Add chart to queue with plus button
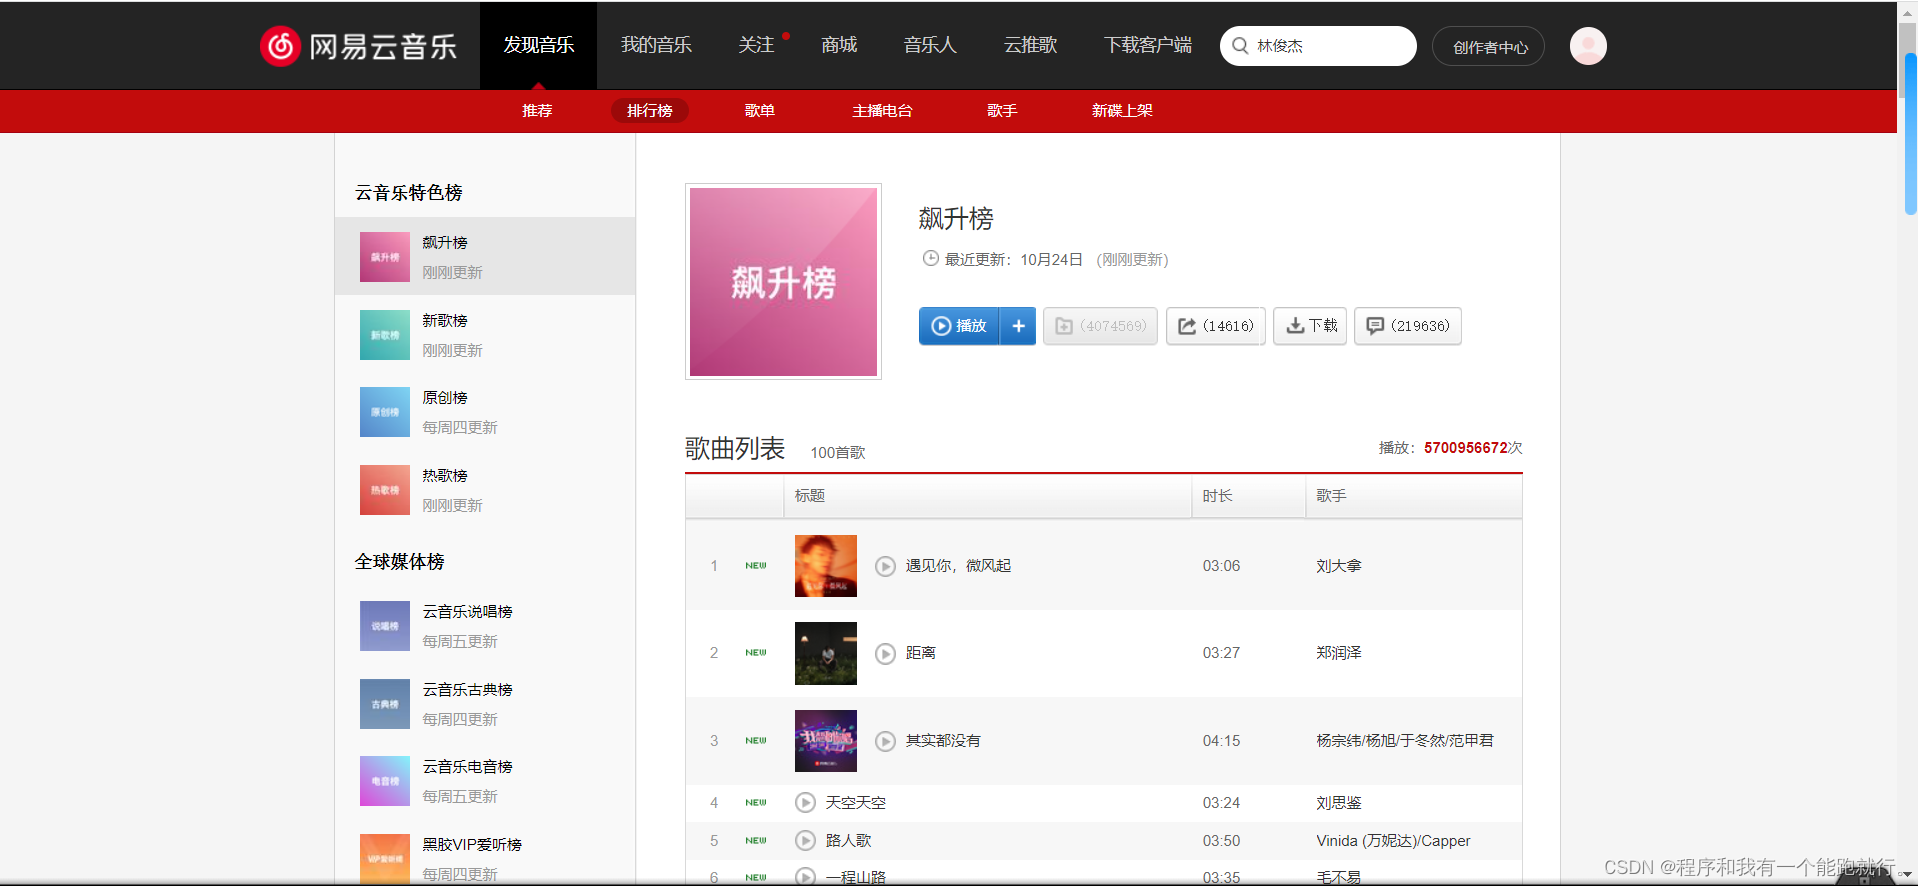1918x886 pixels. click(x=1018, y=326)
